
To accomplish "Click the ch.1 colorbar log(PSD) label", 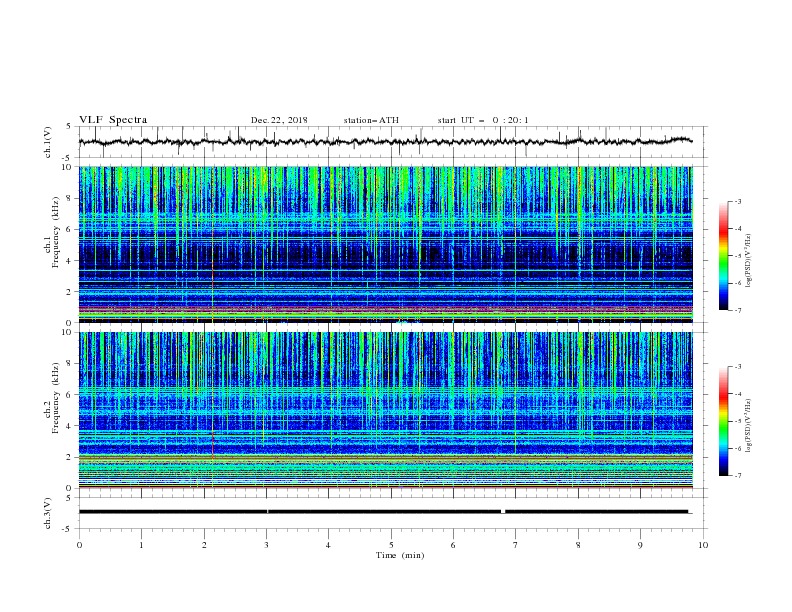I will (x=749, y=261).
